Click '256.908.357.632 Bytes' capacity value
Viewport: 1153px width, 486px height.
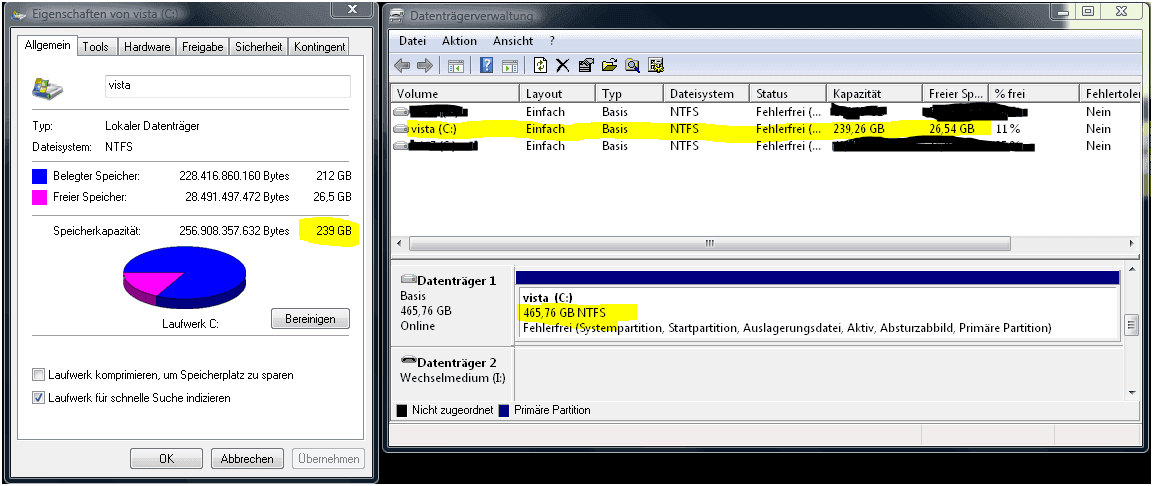pos(235,231)
